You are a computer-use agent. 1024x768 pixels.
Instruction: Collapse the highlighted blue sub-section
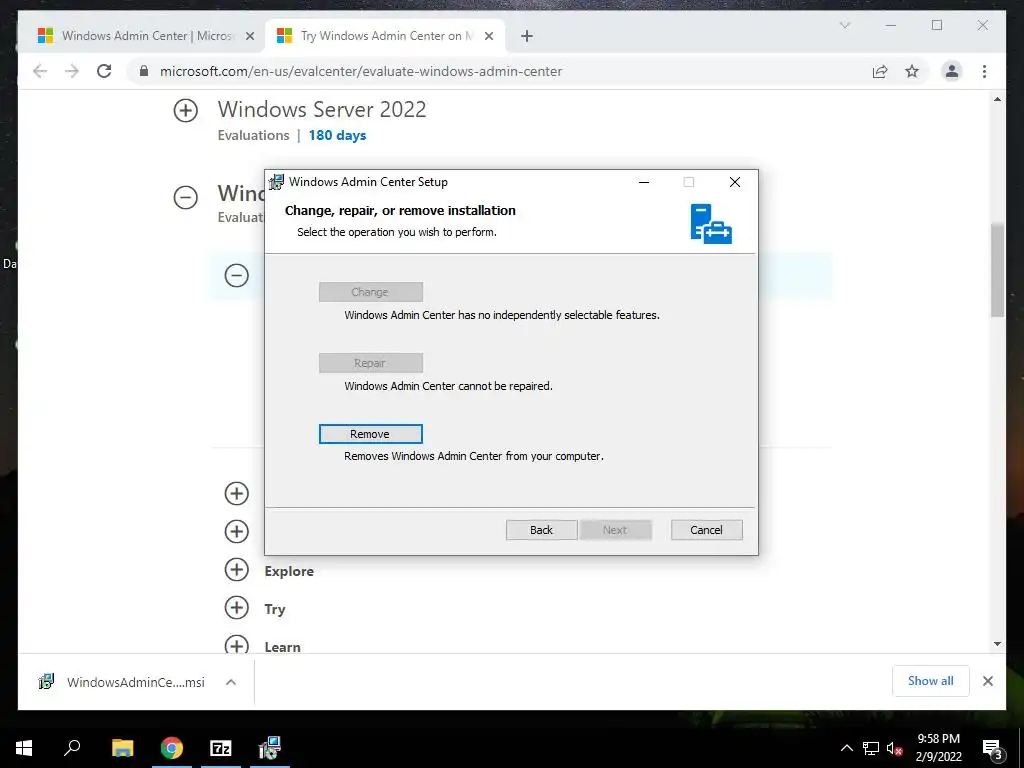click(x=236, y=275)
